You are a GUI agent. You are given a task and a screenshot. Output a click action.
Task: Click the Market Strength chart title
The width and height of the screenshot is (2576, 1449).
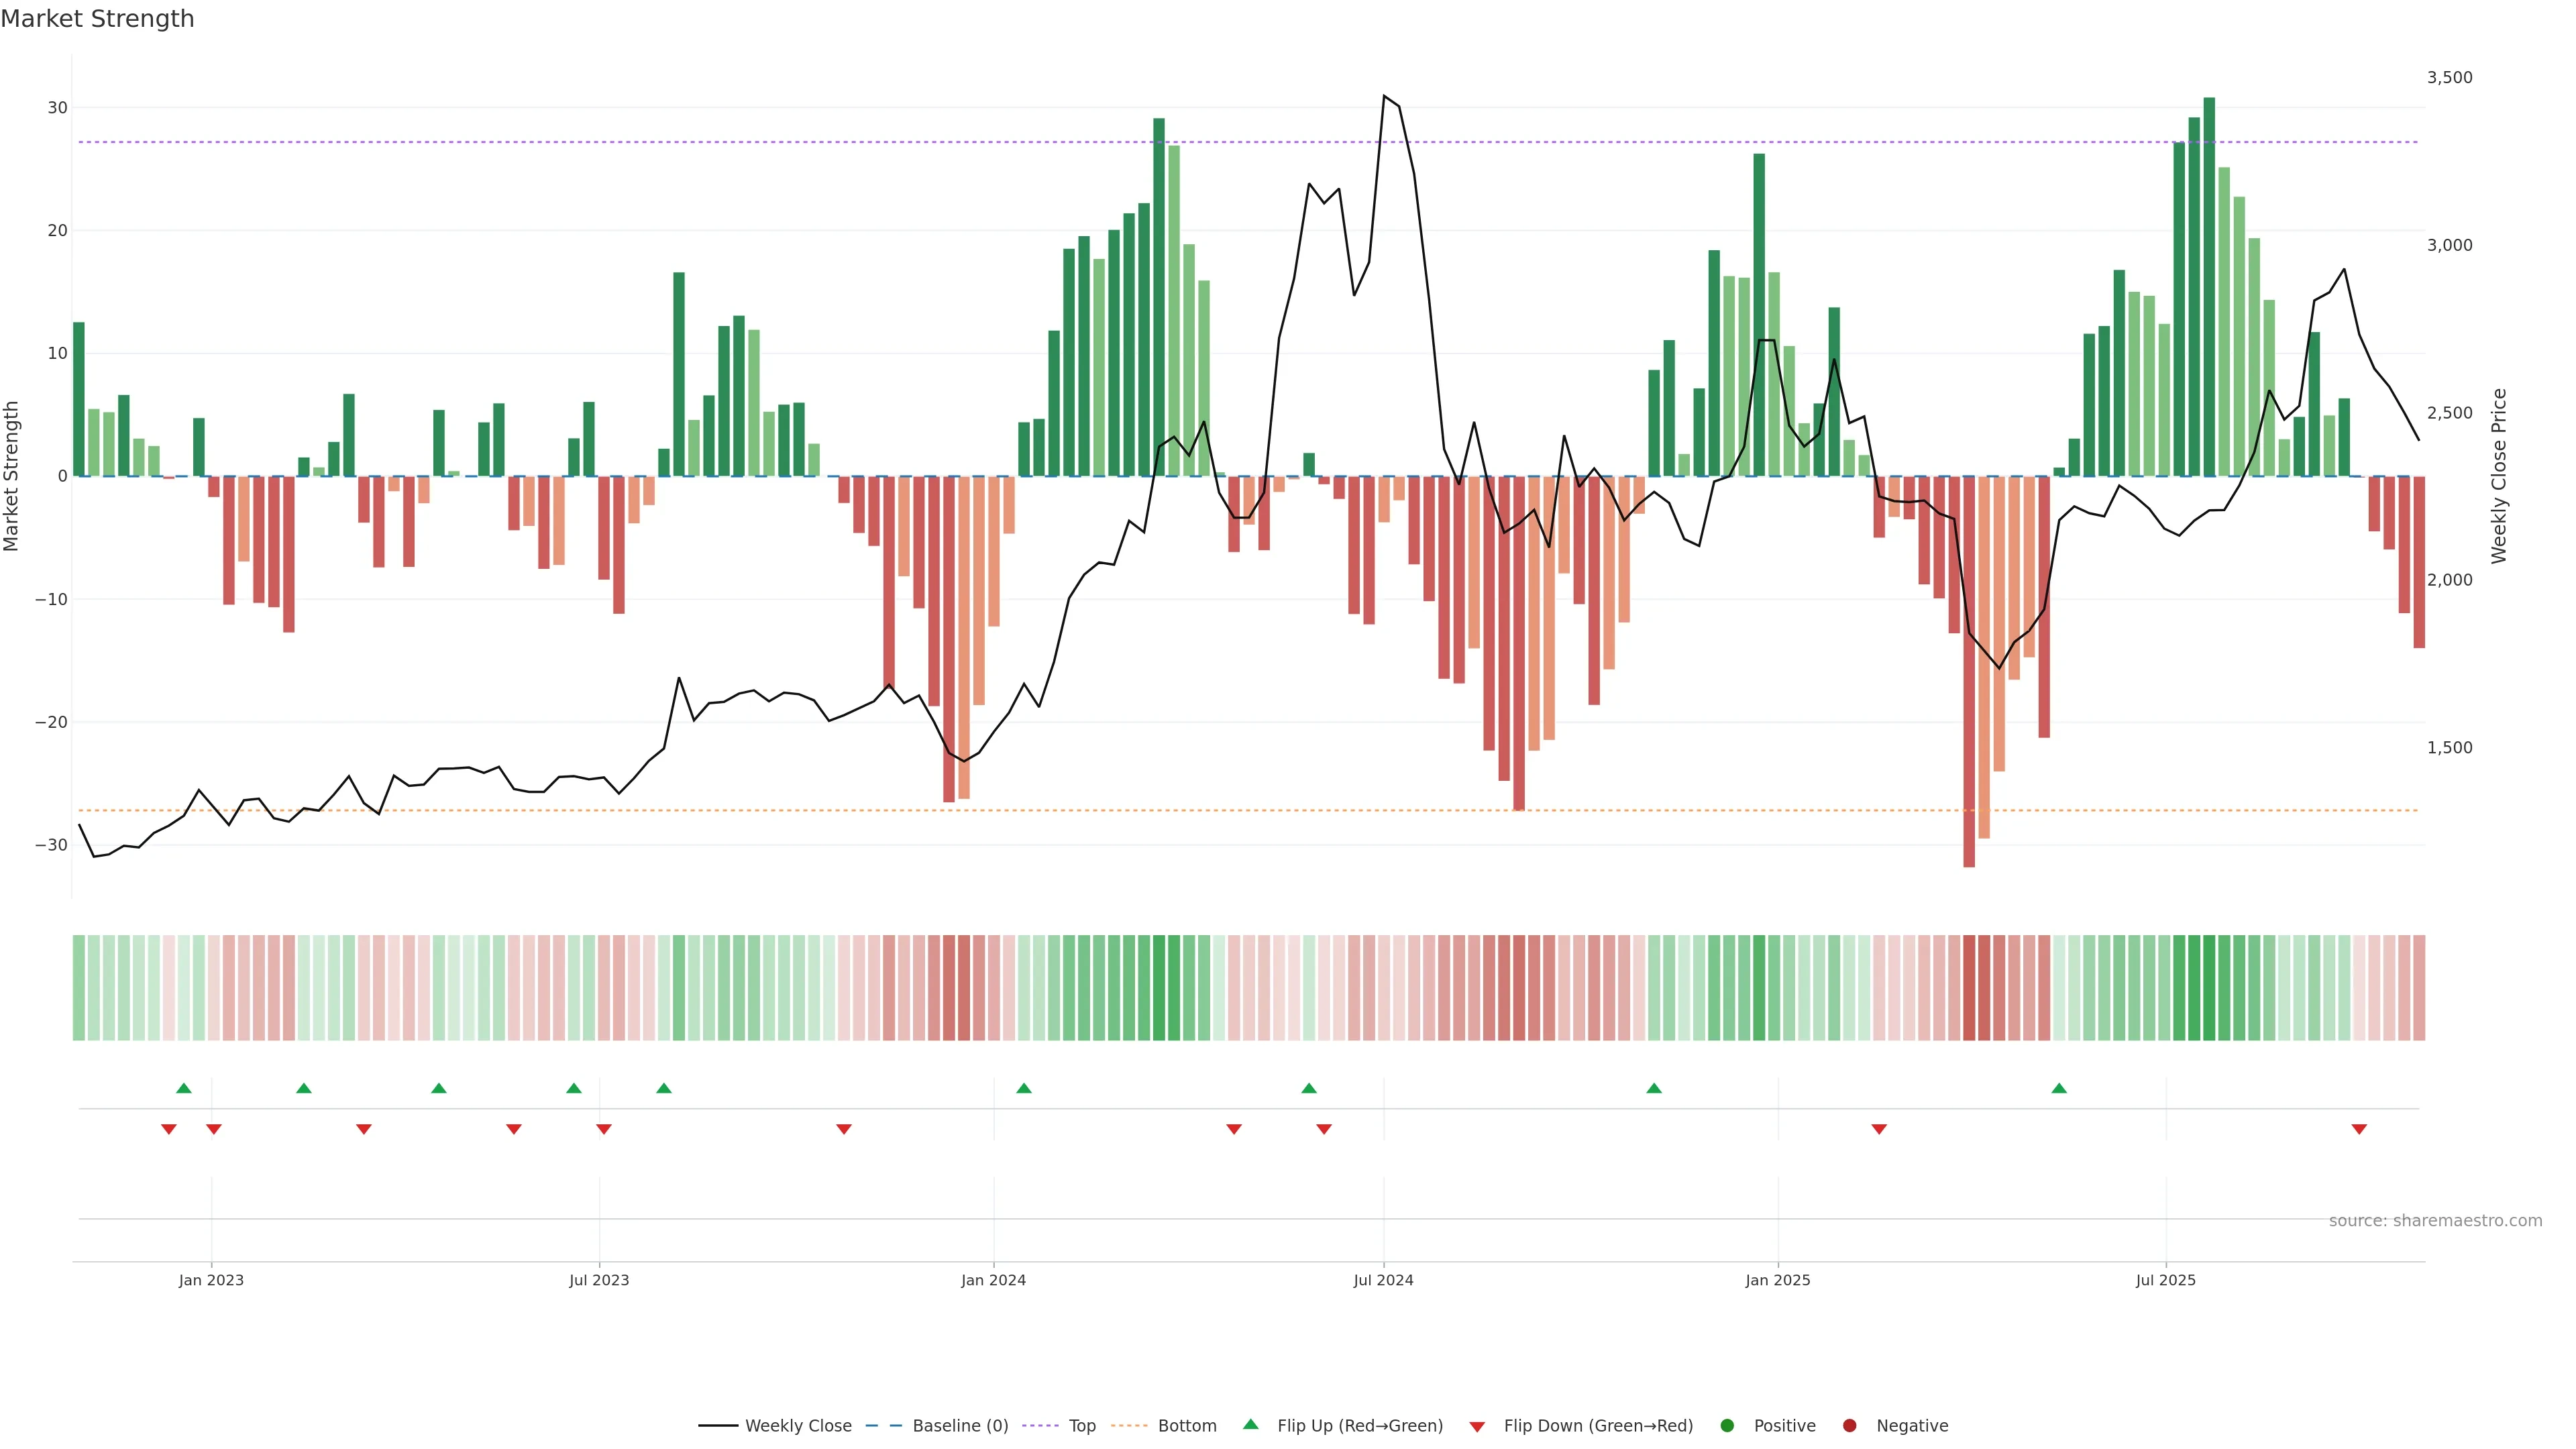[97, 19]
